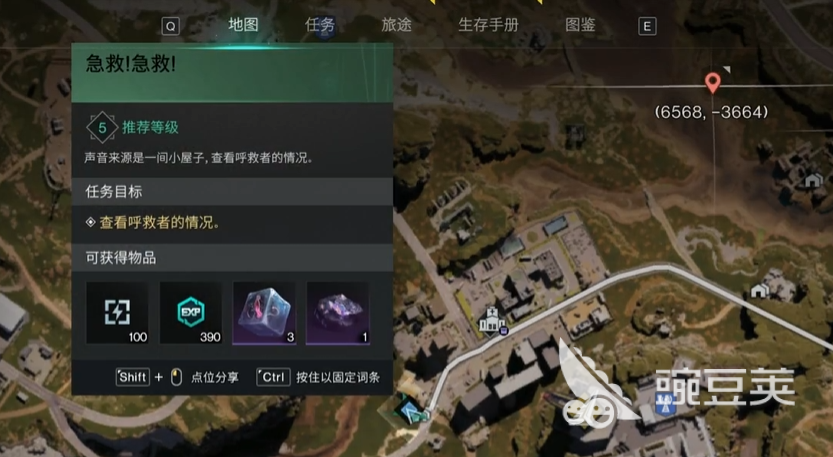Select the cube item reward with count 3
The width and height of the screenshot is (833, 457).
pos(264,312)
